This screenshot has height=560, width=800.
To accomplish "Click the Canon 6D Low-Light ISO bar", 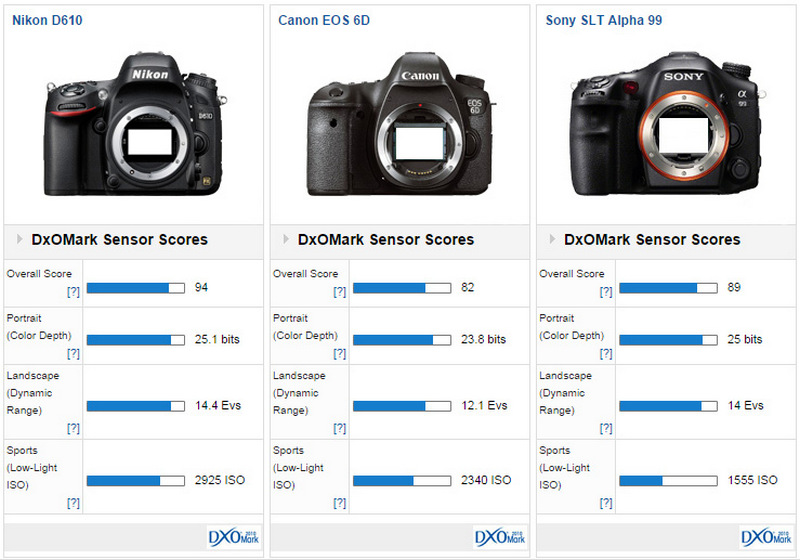I will pos(402,481).
